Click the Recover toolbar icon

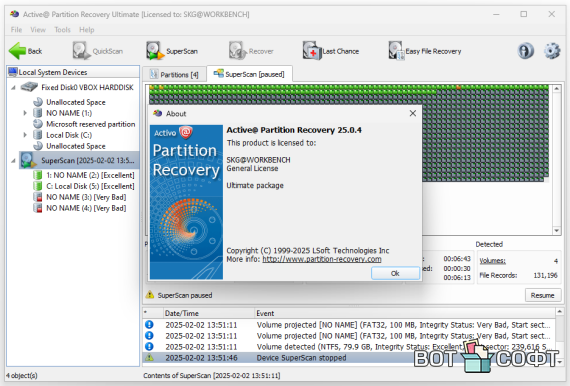point(238,51)
